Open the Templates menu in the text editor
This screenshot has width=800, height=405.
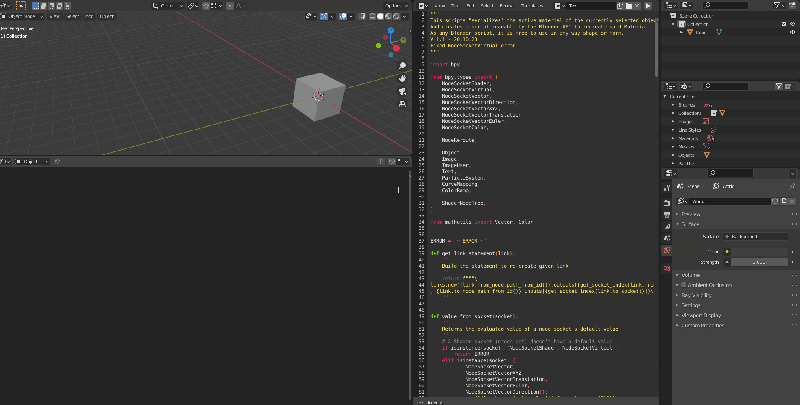[532, 6]
